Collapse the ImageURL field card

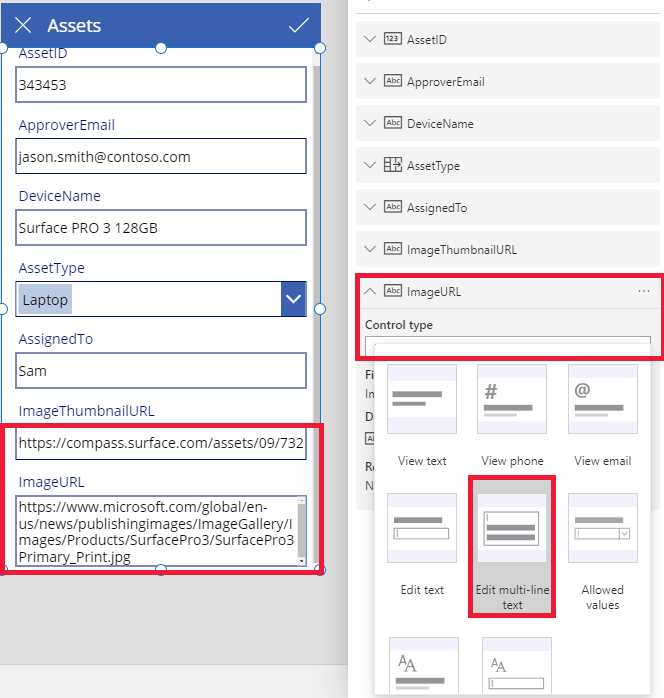pos(370,291)
